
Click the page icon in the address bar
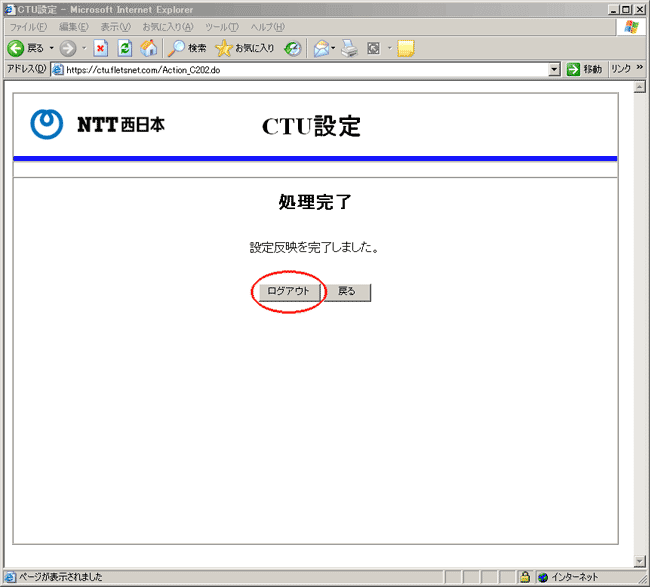coord(58,70)
